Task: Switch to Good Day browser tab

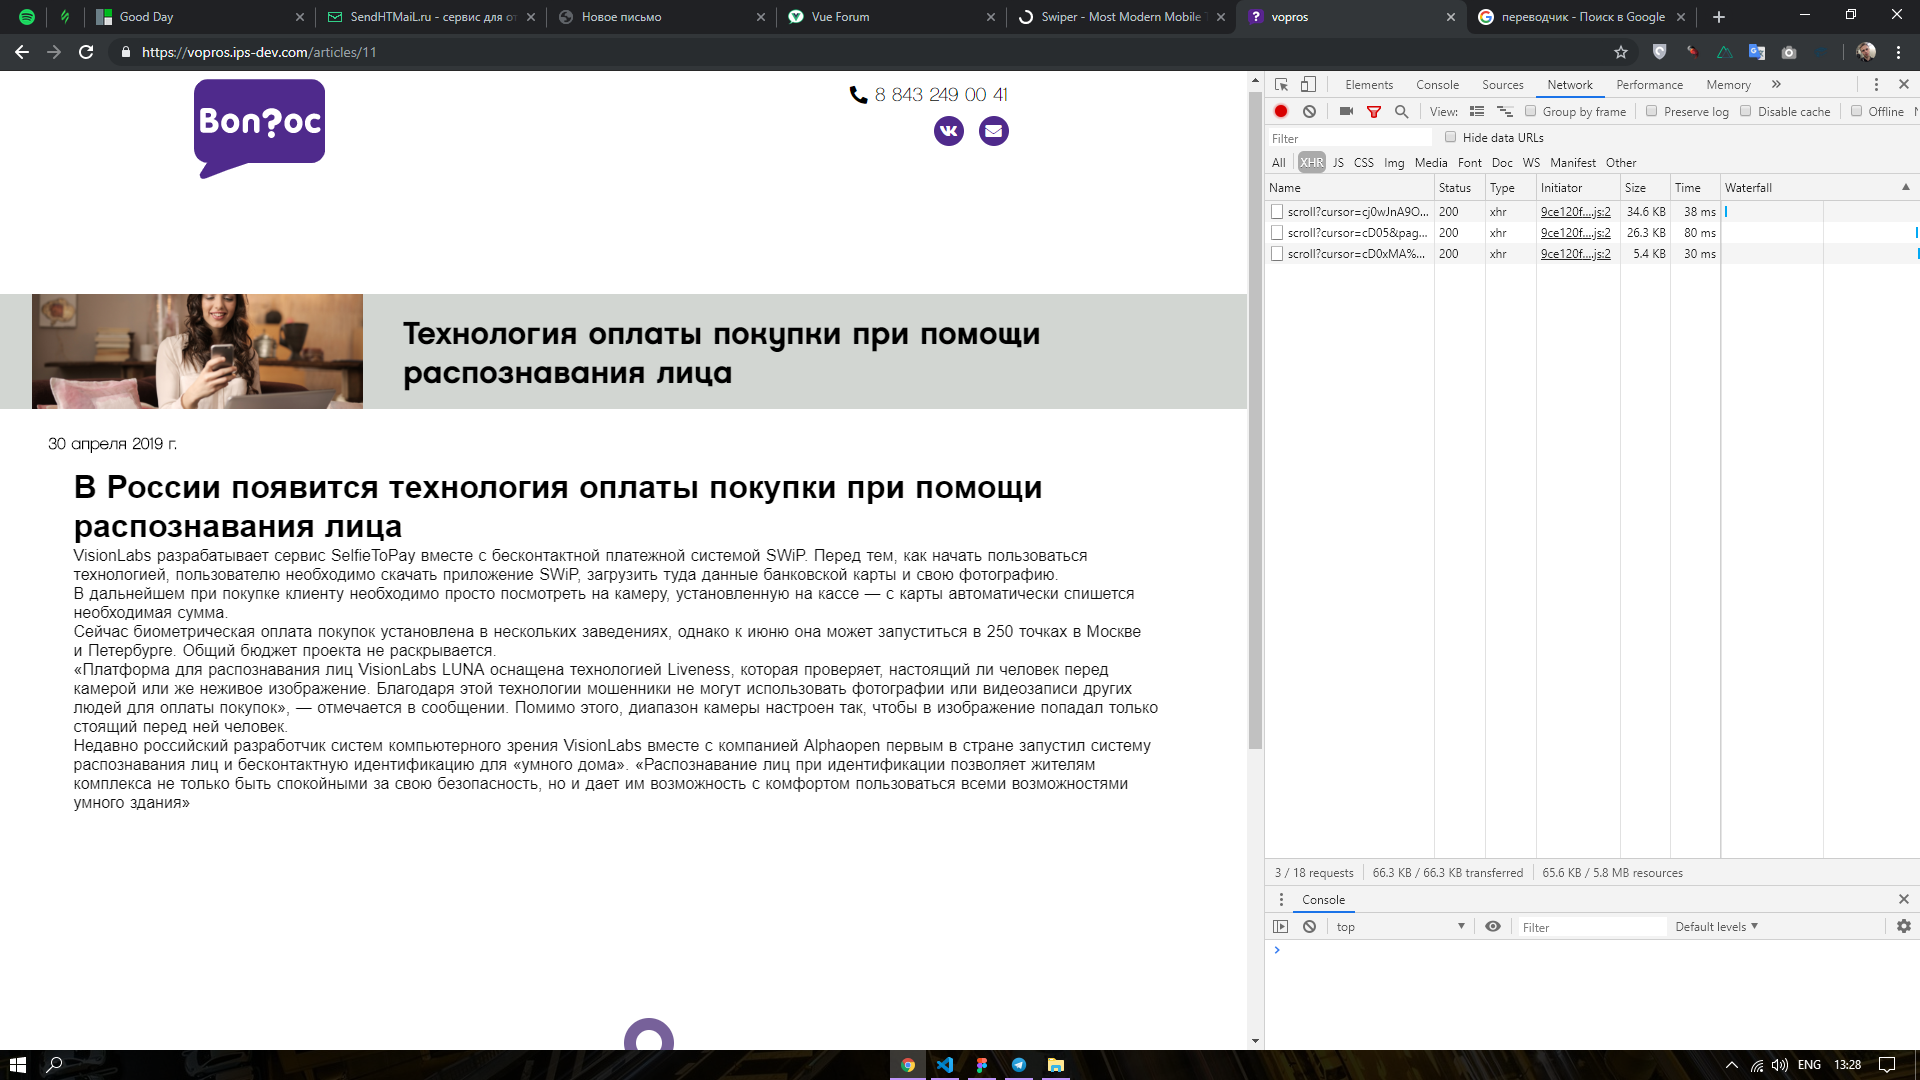Action: 200,17
